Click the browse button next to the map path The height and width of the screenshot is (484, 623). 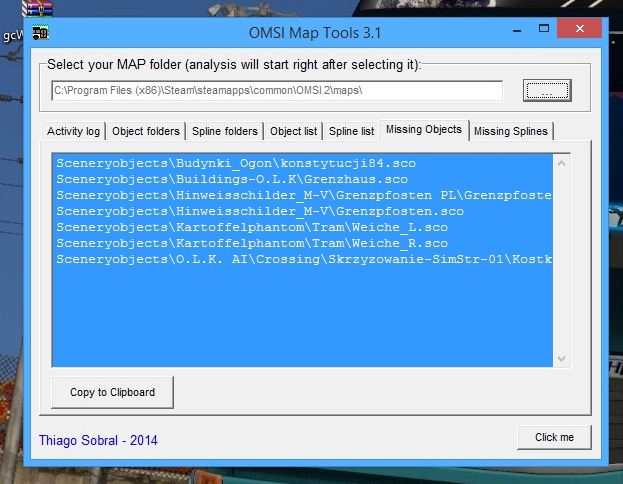point(546,91)
